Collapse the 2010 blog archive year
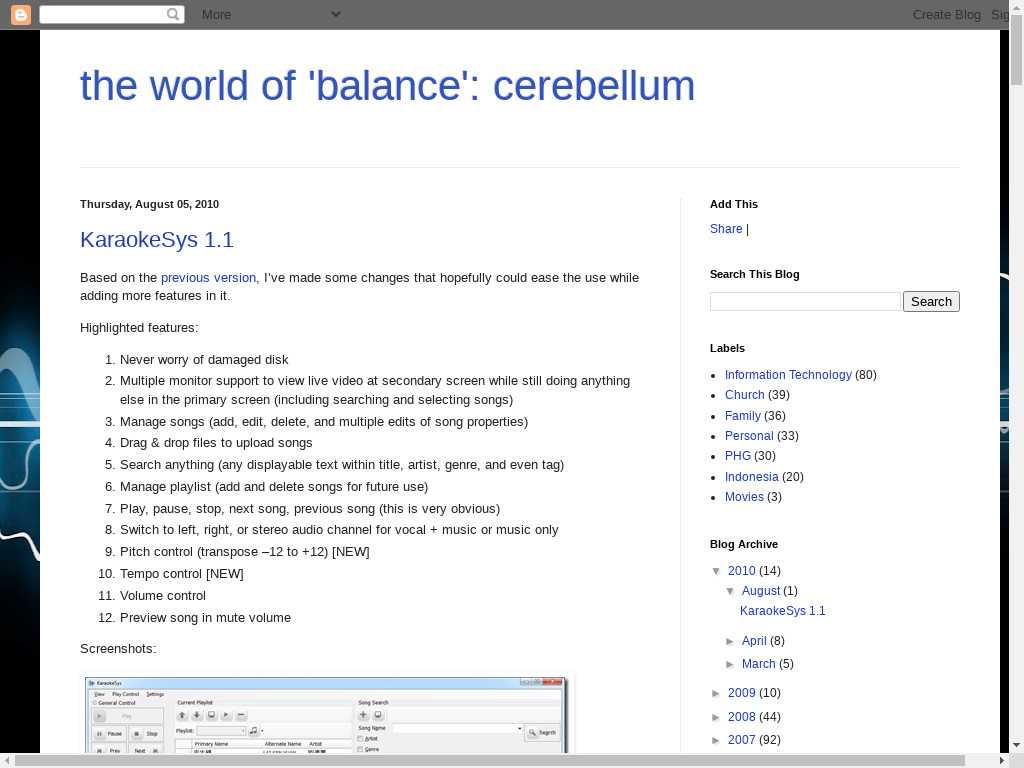This screenshot has height=768, width=1024. click(718, 572)
